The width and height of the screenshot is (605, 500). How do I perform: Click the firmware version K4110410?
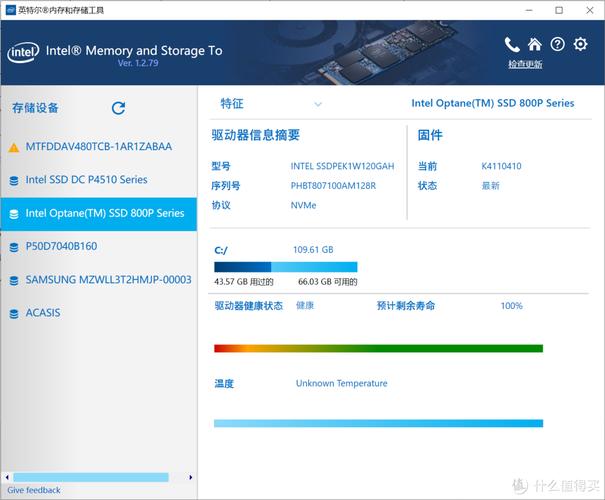click(501, 166)
